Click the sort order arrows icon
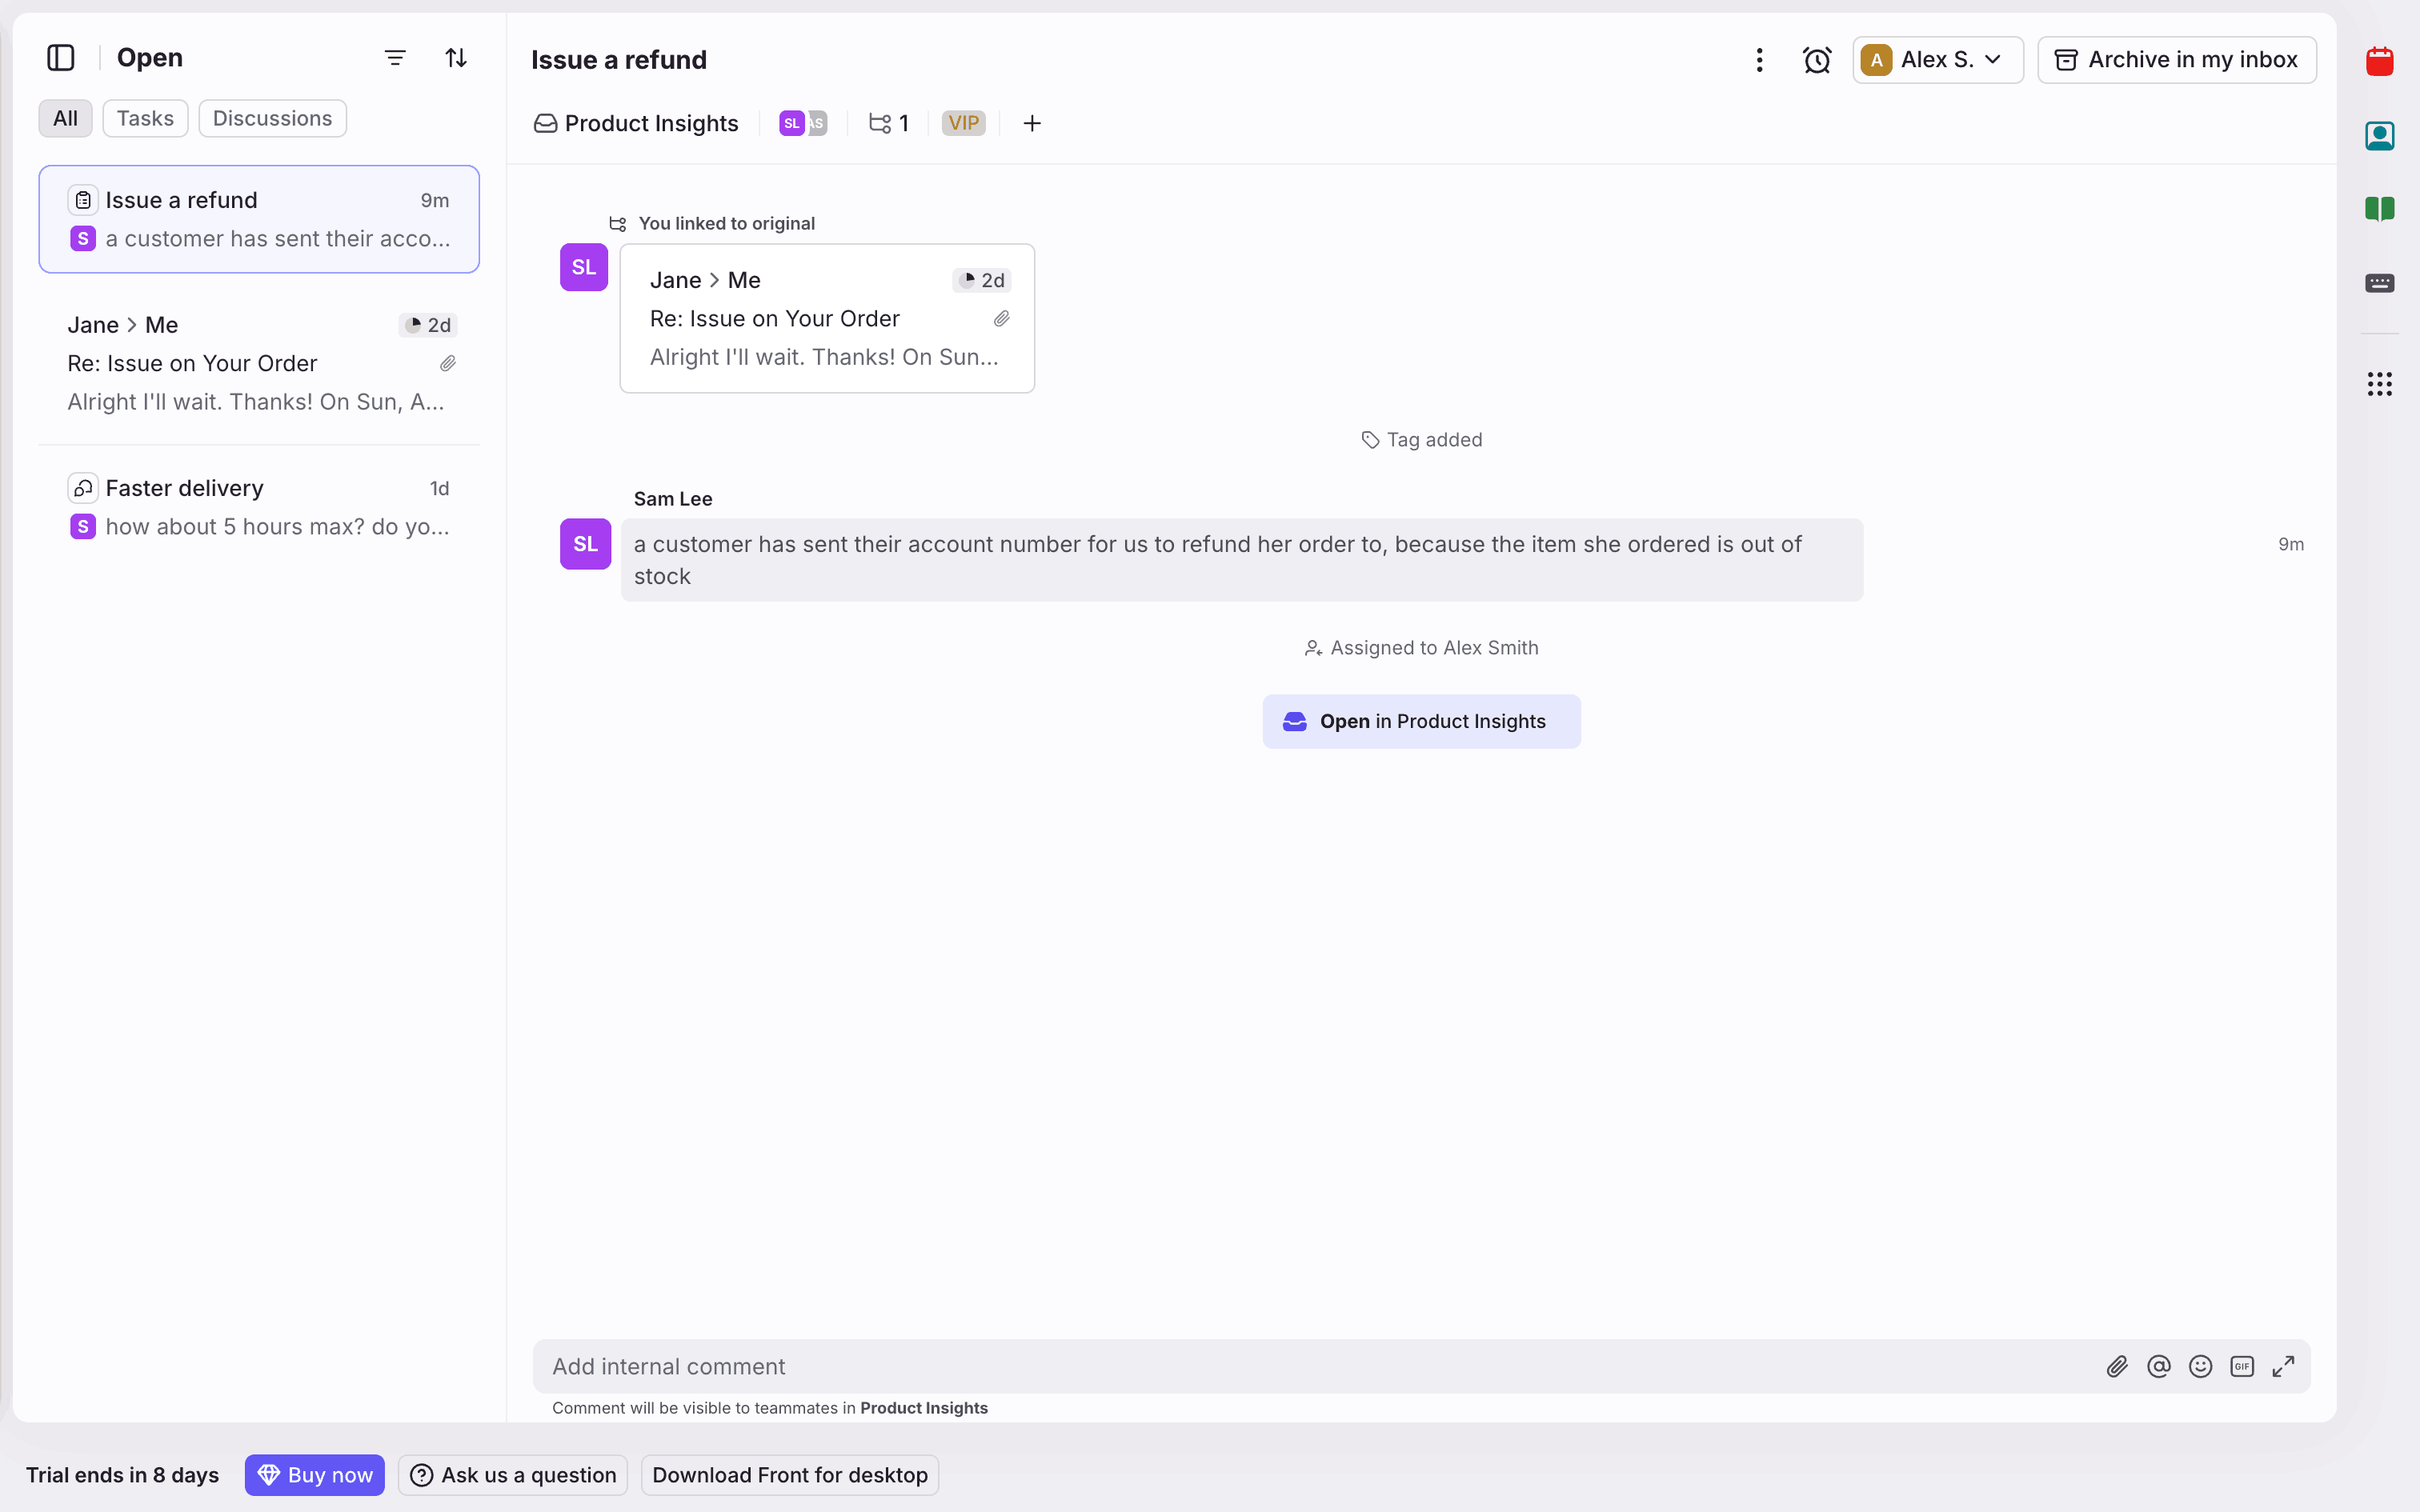Viewport: 2420px width, 1512px height. pyautogui.click(x=456, y=58)
